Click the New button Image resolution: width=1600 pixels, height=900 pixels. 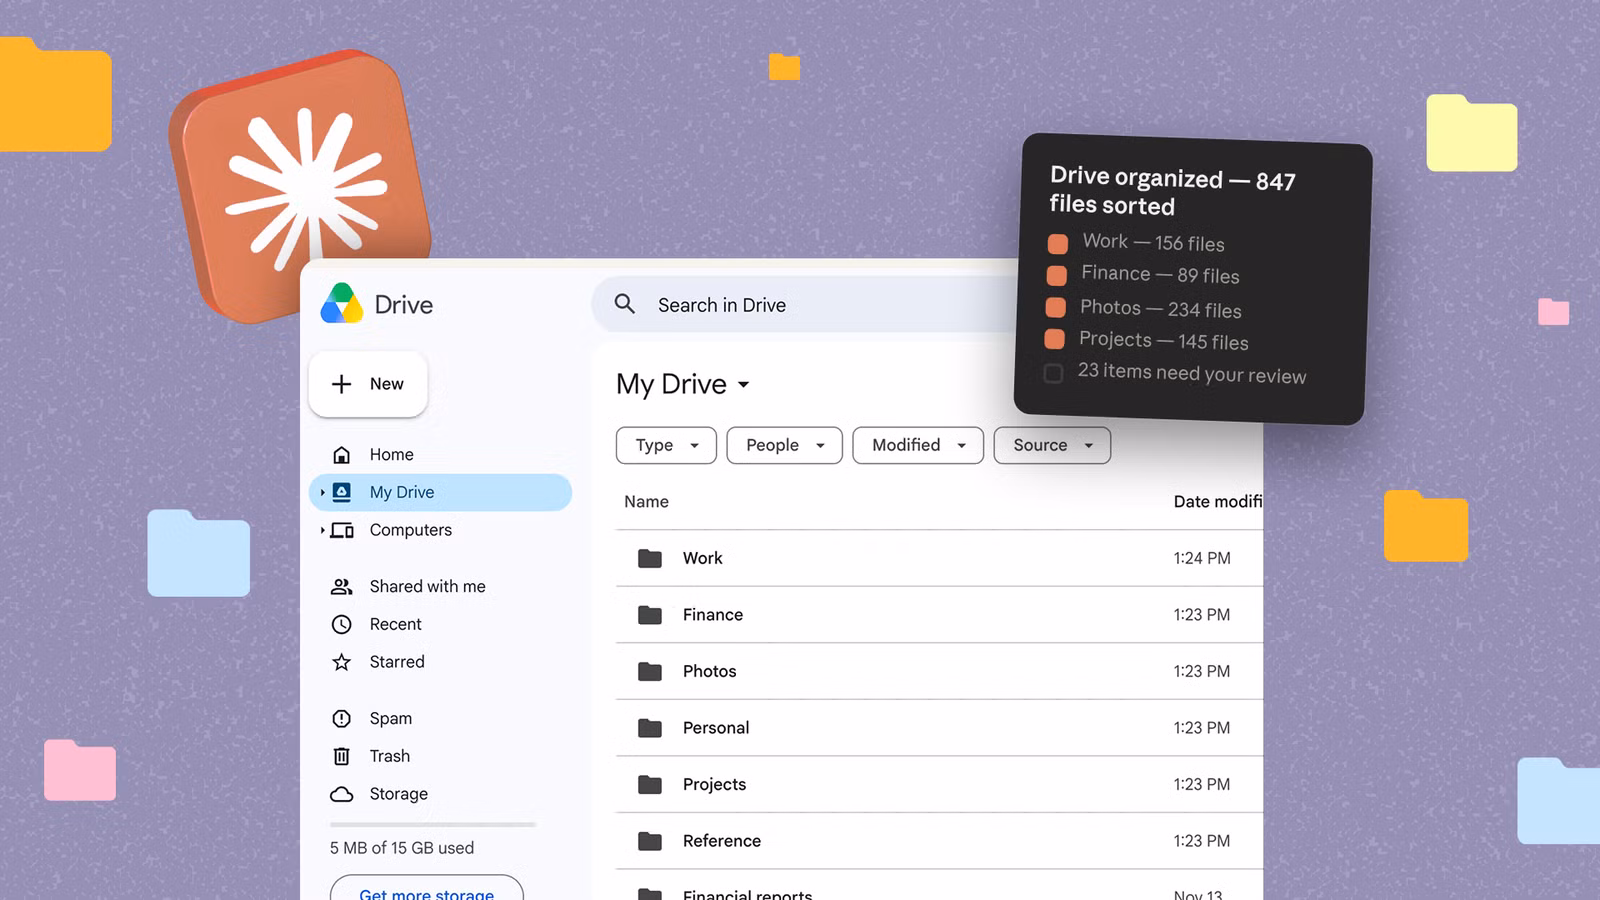pos(368,384)
